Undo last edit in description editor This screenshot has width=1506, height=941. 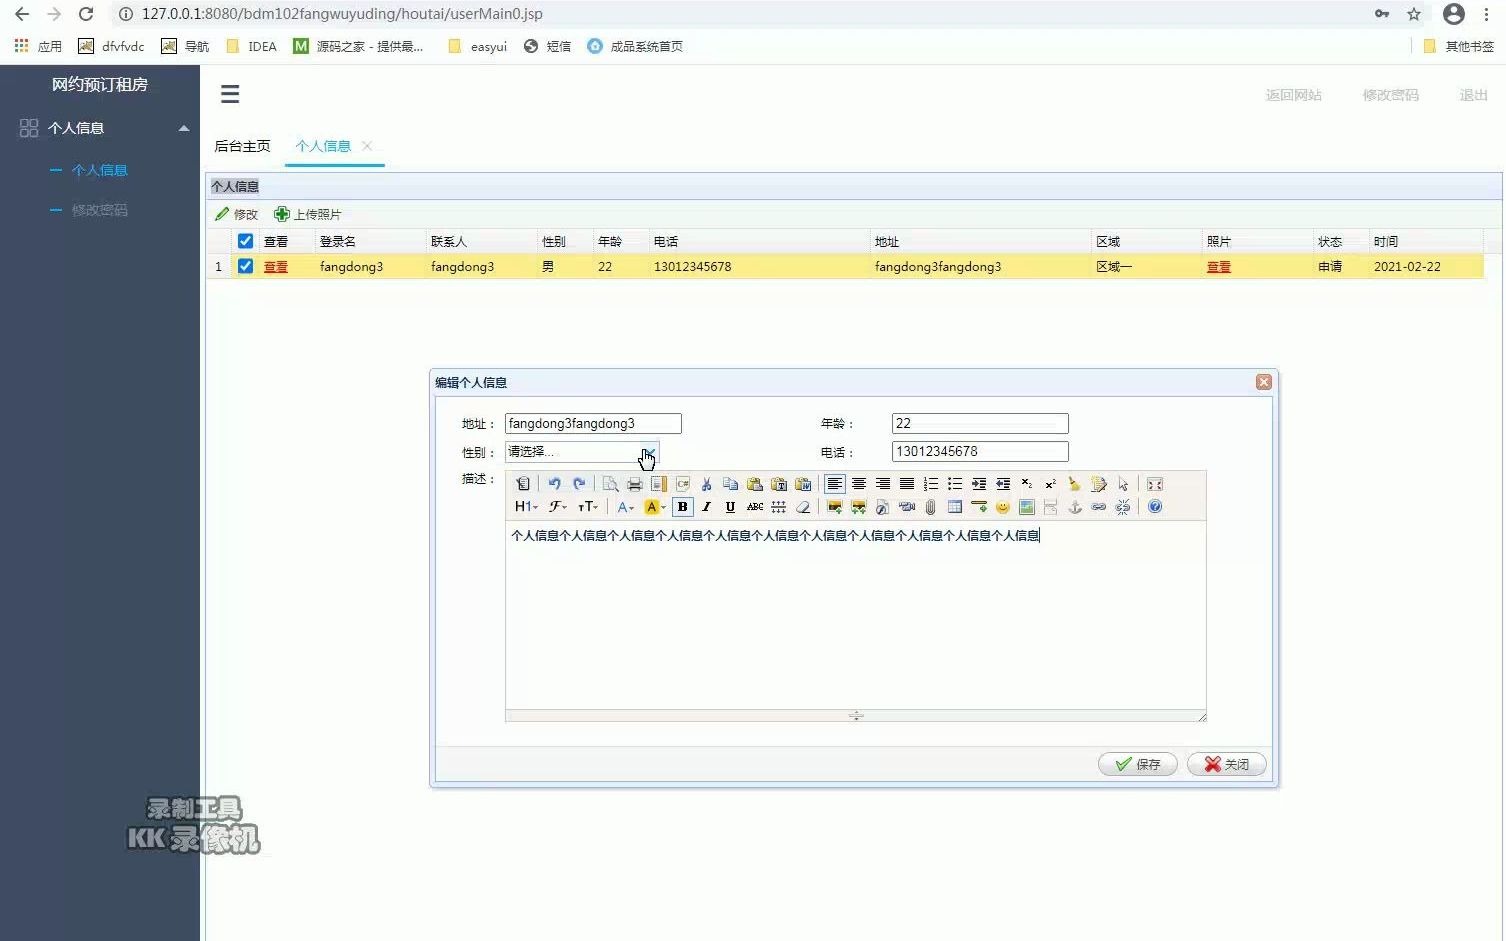point(555,484)
